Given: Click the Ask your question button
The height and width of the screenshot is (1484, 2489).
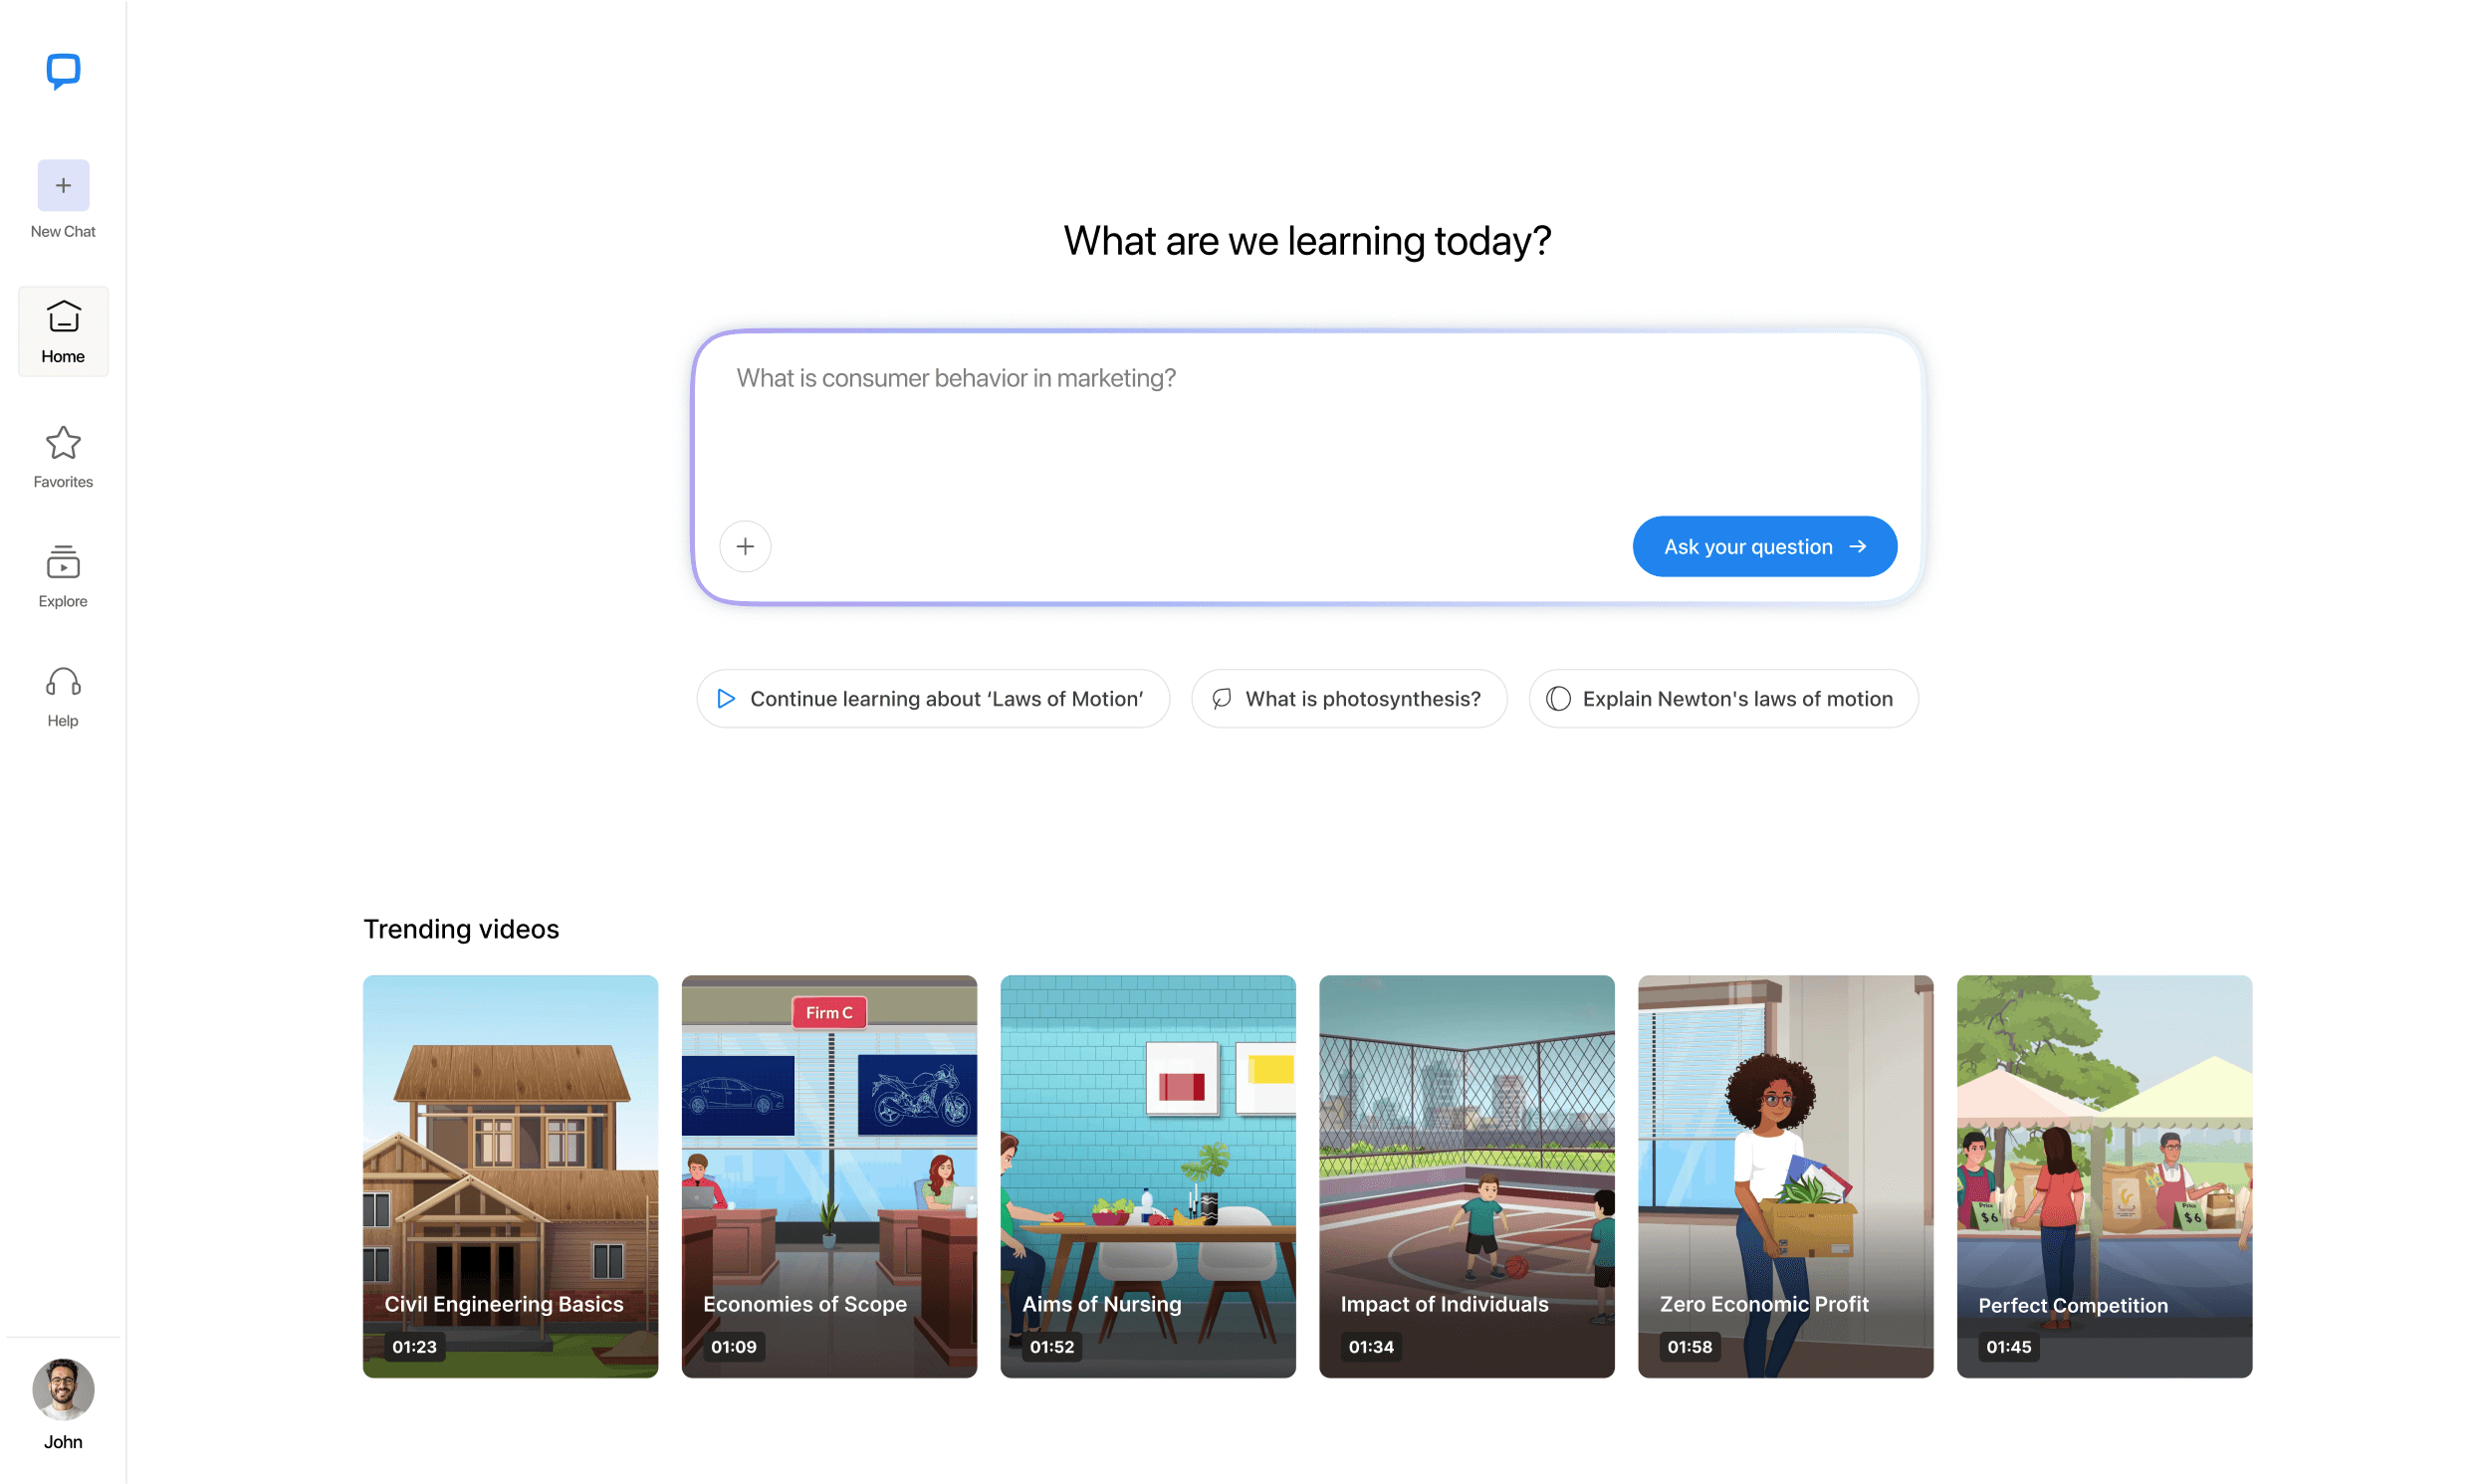Looking at the screenshot, I should (1764, 546).
